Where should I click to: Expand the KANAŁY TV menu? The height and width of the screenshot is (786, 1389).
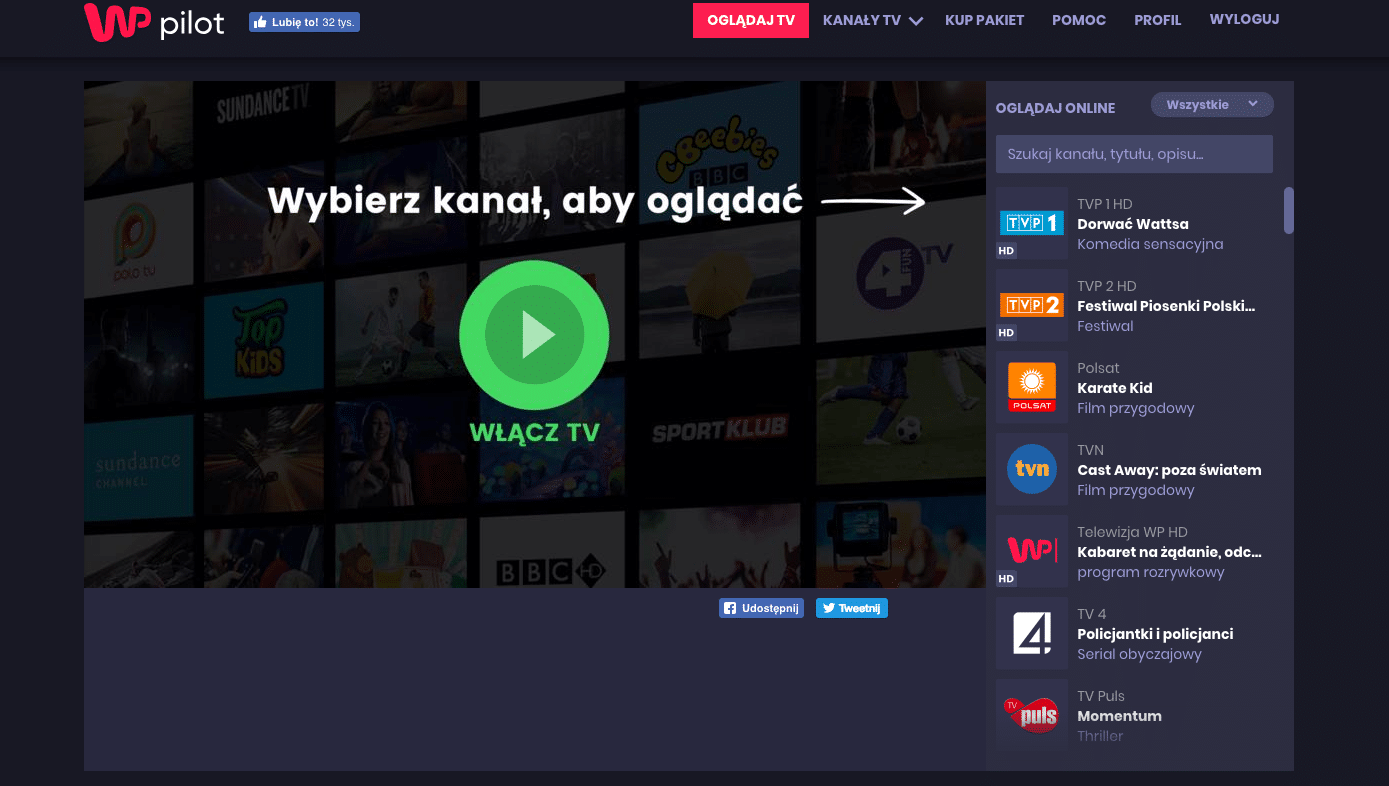point(872,20)
